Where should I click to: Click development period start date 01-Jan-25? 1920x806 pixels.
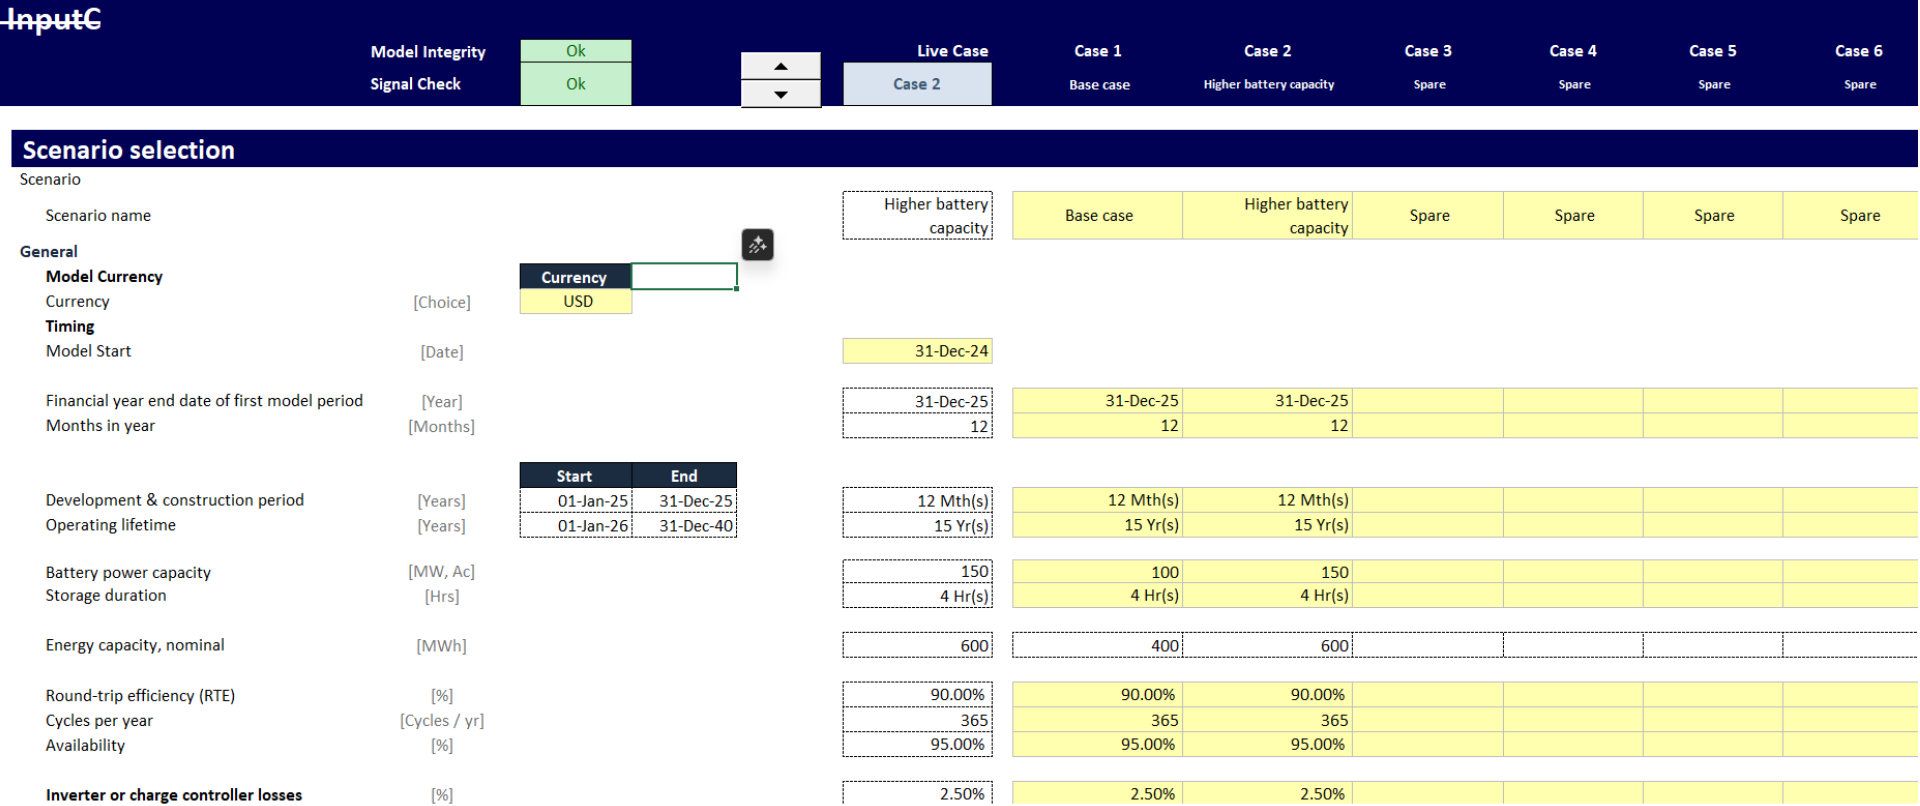[576, 501]
